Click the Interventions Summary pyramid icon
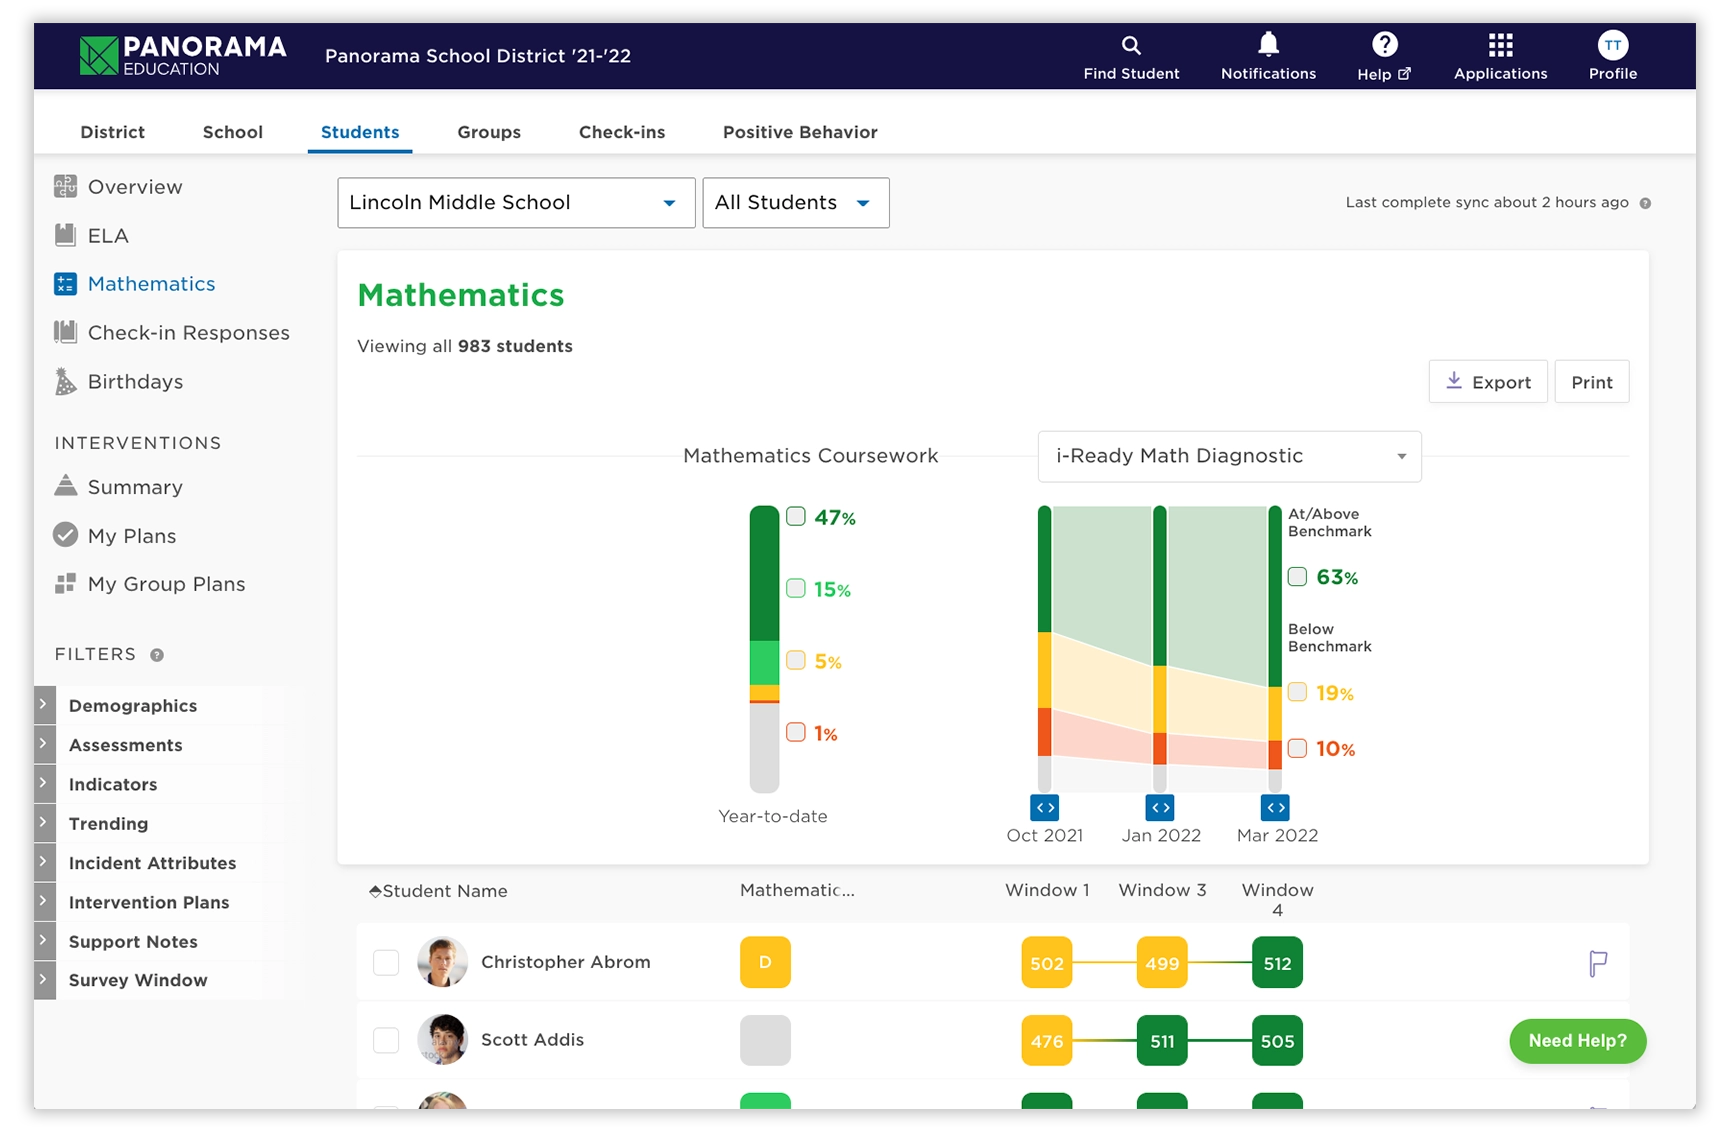 65,485
